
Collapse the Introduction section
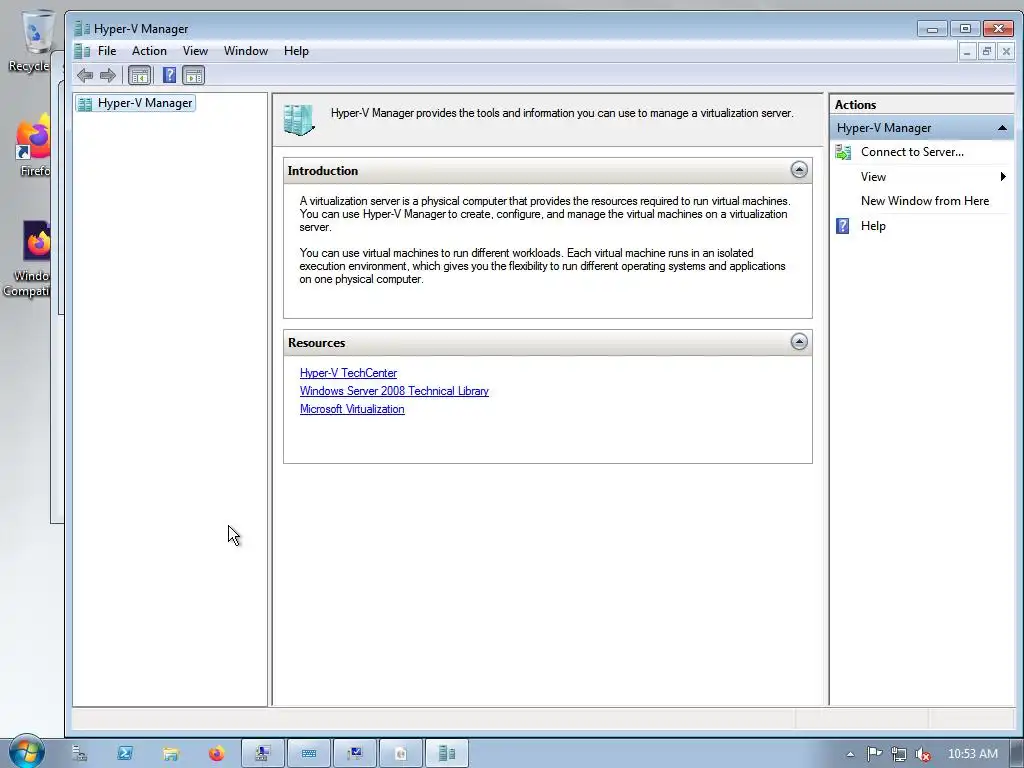pos(799,170)
